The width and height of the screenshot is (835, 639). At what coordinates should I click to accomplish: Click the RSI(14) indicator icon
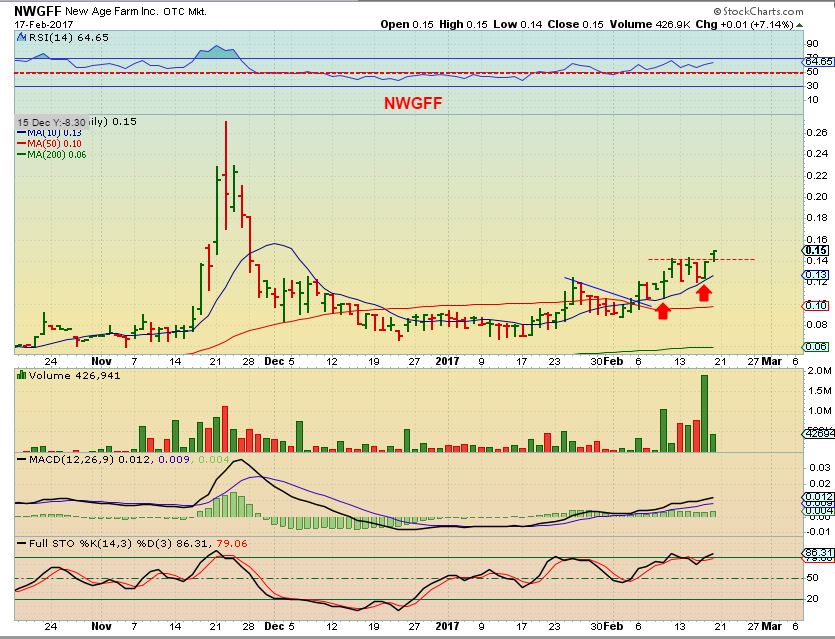tap(21, 37)
